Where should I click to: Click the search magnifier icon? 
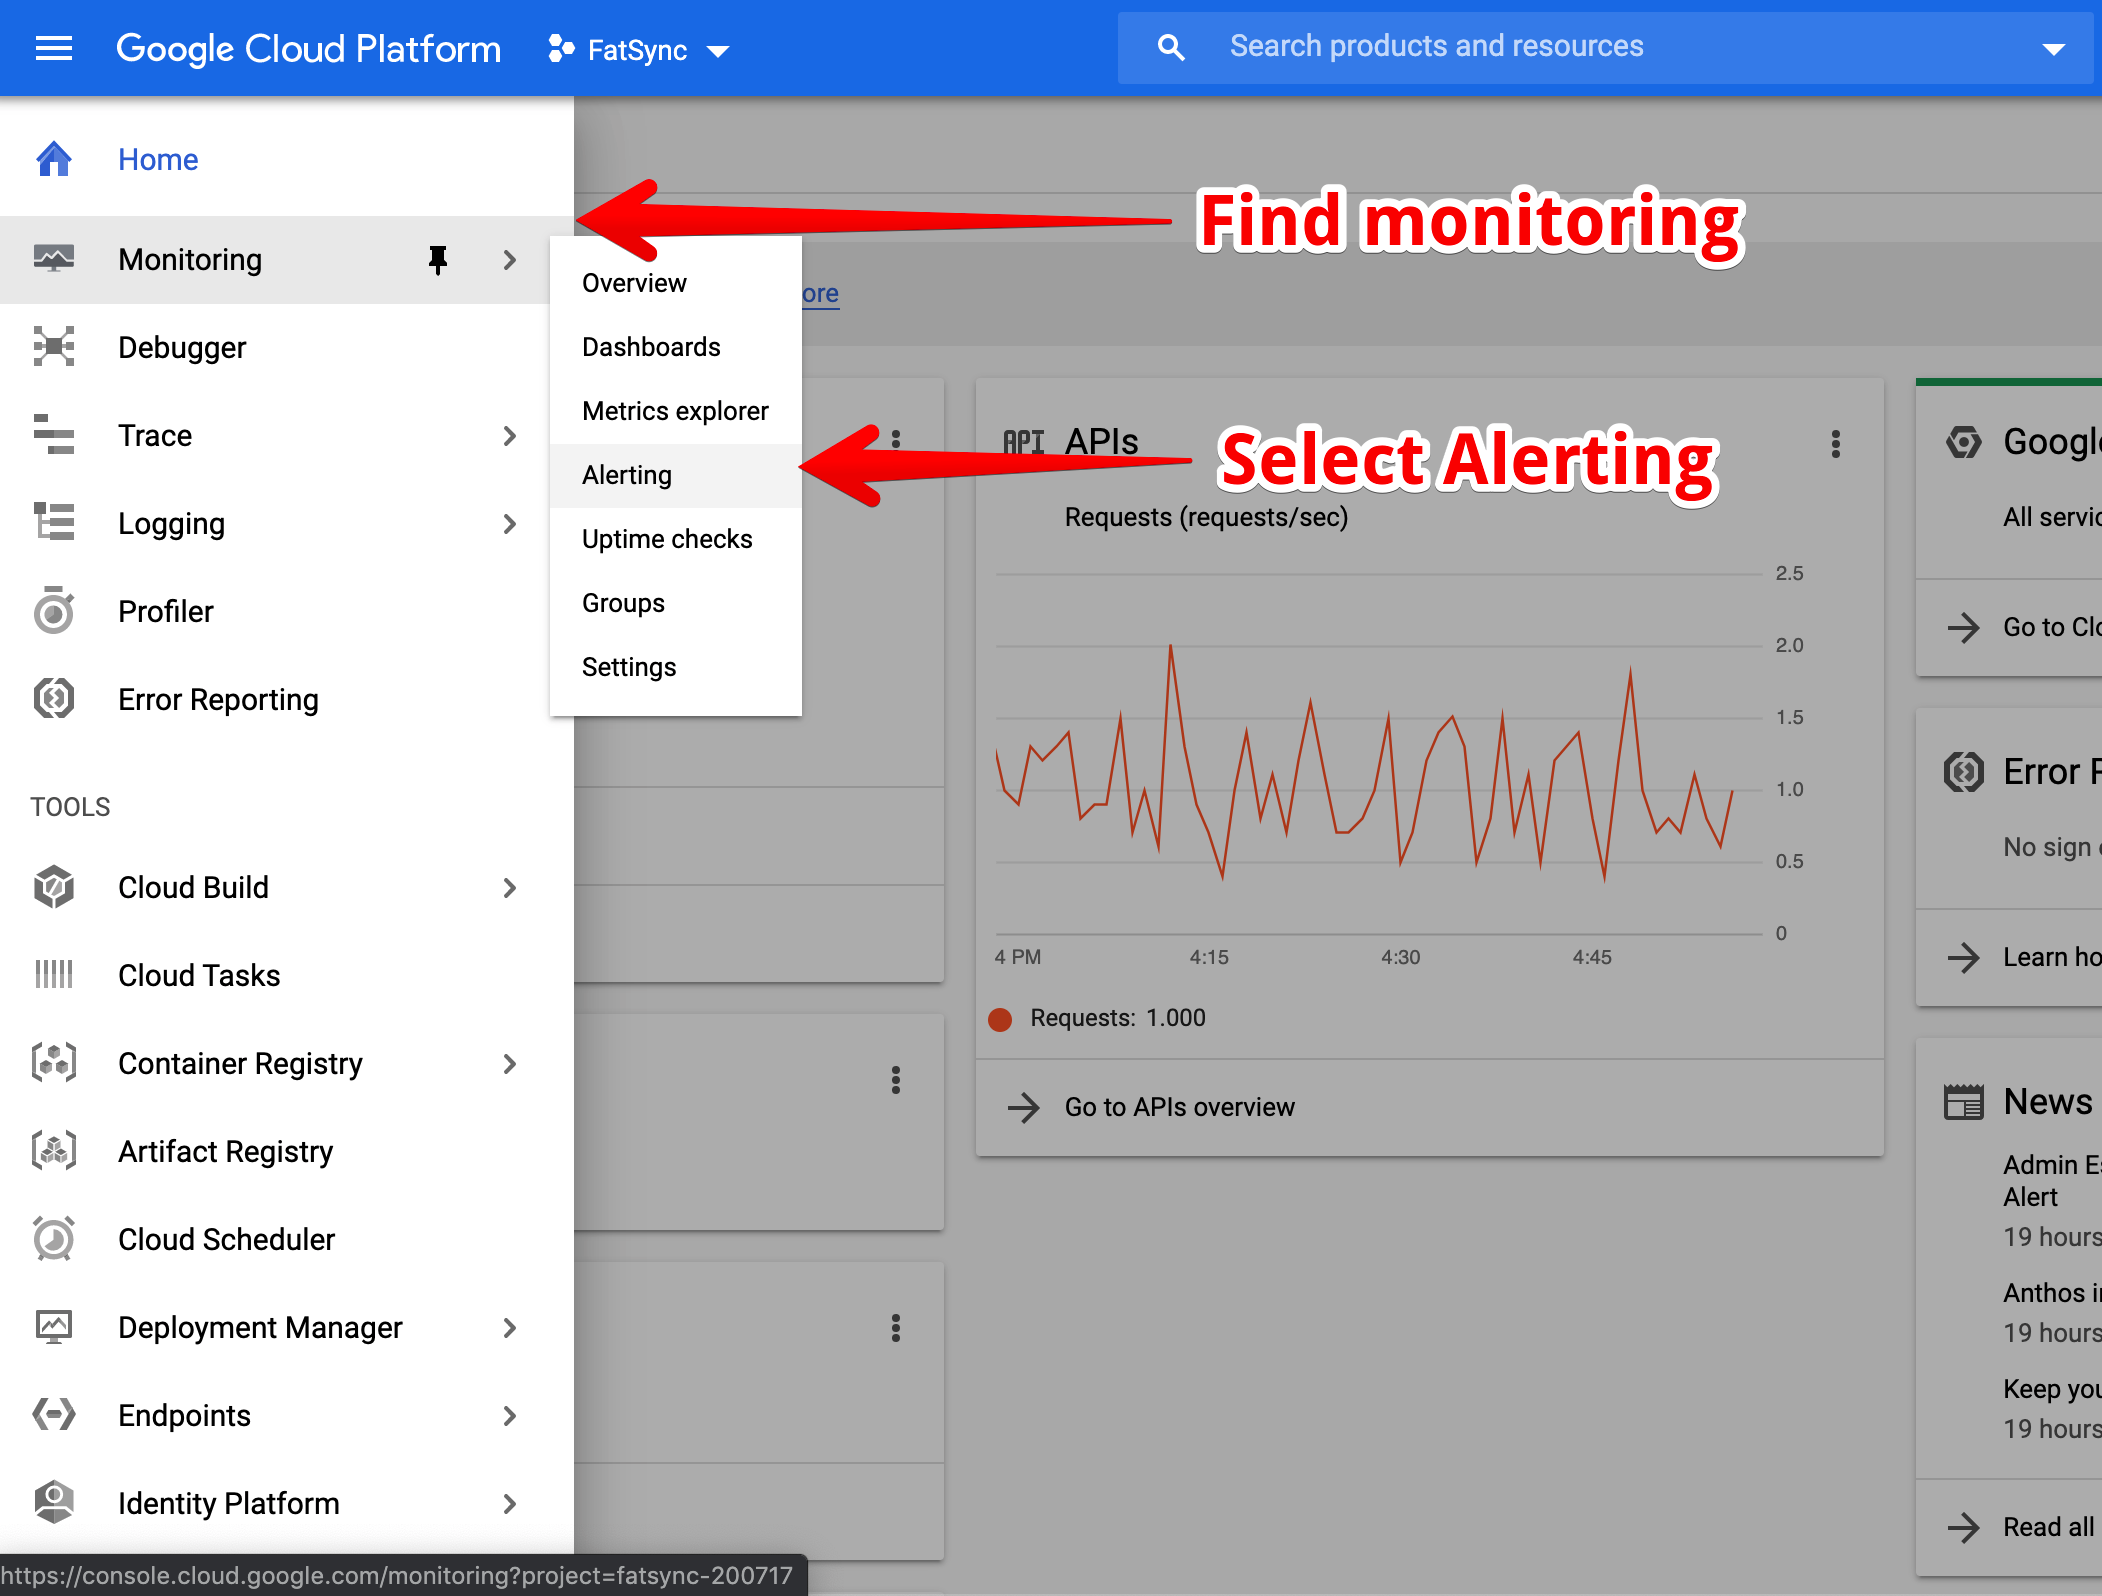[1171, 47]
